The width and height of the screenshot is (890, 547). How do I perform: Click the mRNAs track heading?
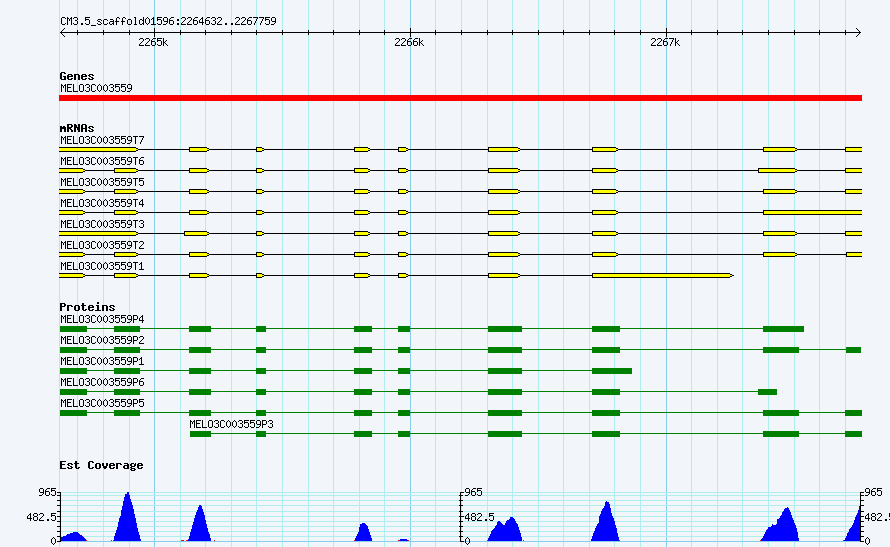click(77, 128)
